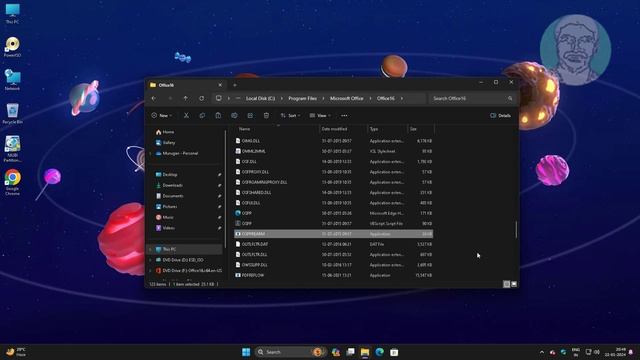This screenshot has width=640, height=360.
Task: Expand chevron after Local Disk (C:) breadcrumb
Action: pos(282,98)
